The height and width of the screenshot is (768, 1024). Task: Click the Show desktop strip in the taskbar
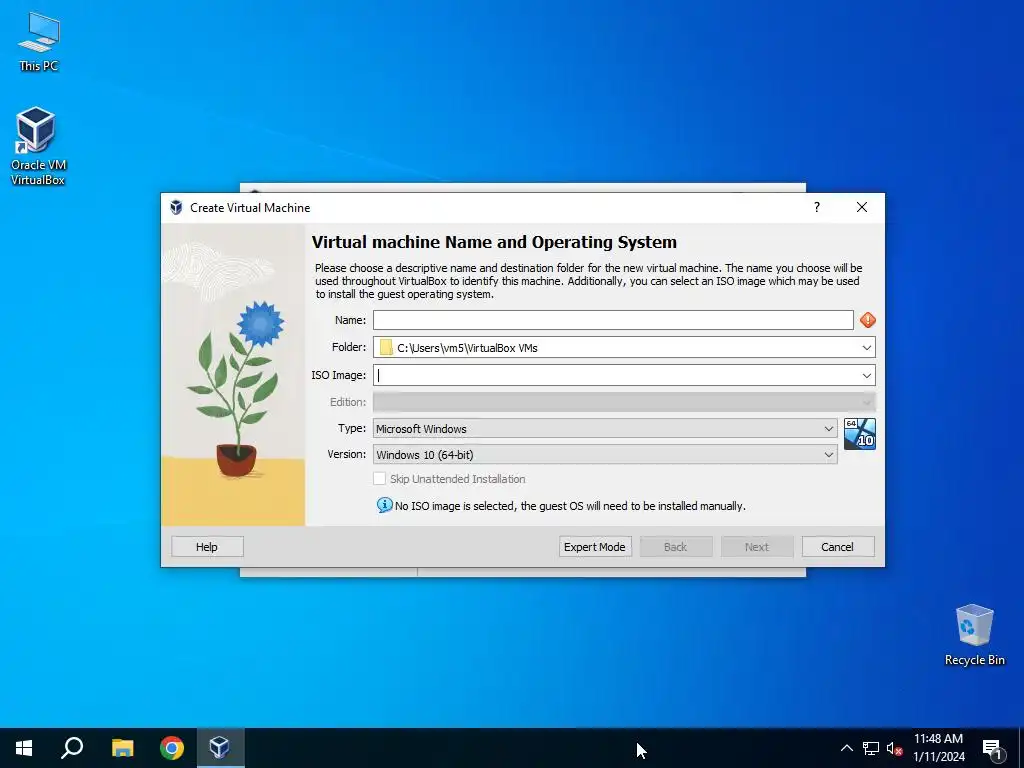point(1021,748)
